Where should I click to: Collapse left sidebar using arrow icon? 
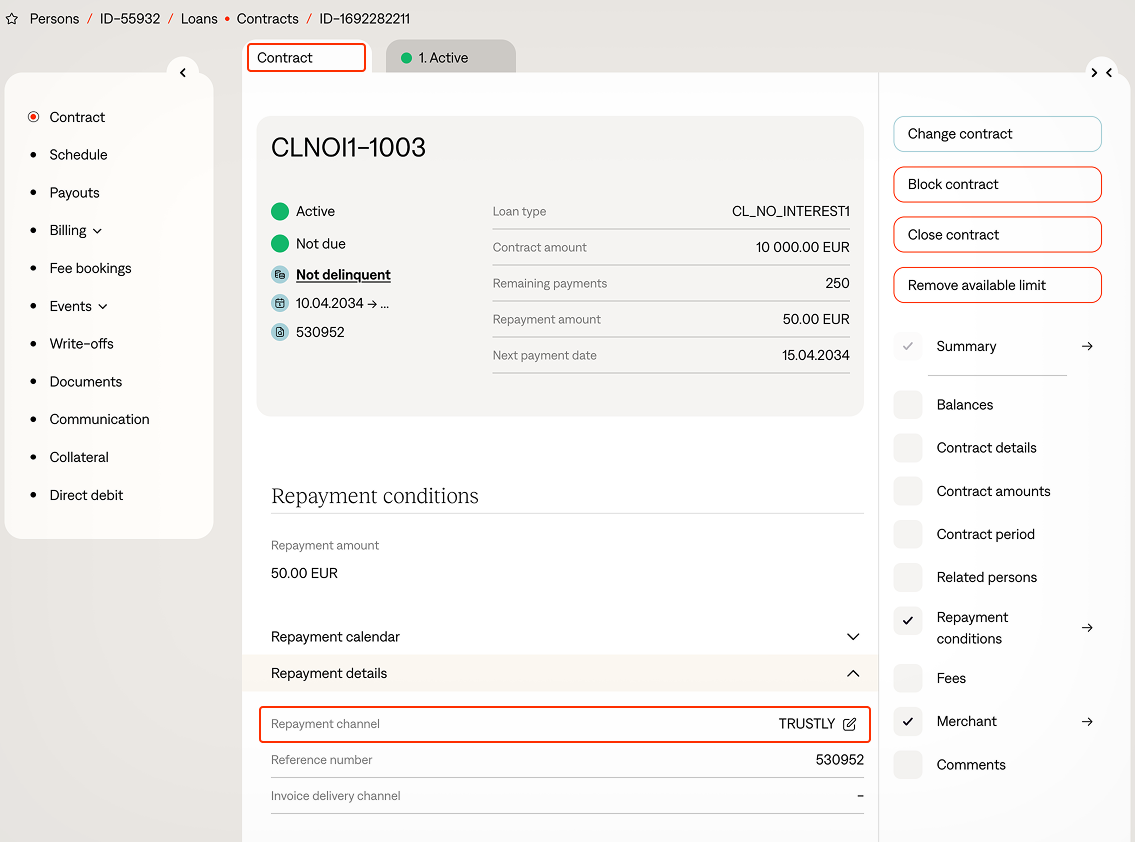[183, 73]
